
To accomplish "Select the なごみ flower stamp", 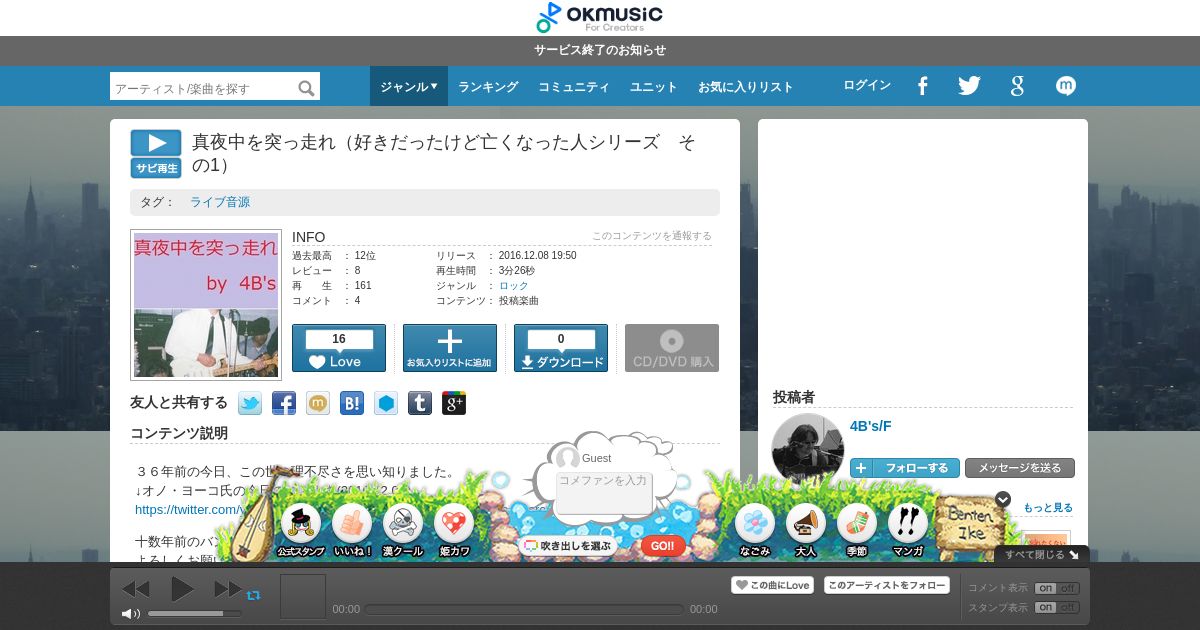I will [755, 530].
